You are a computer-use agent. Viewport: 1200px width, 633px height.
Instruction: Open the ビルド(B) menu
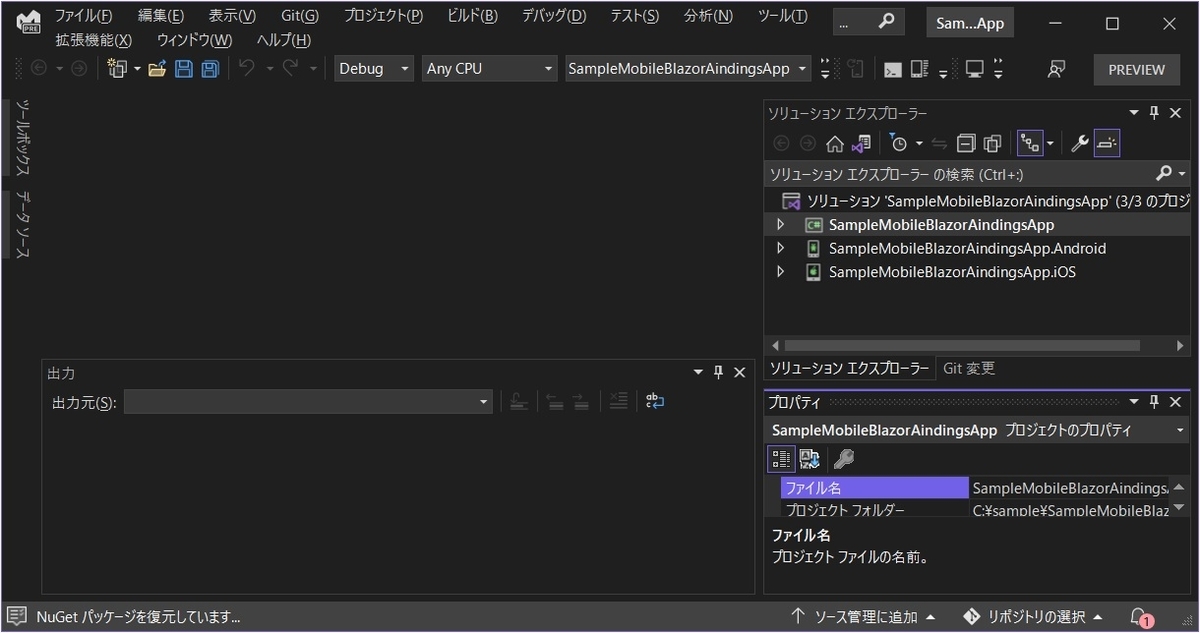[472, 16]
